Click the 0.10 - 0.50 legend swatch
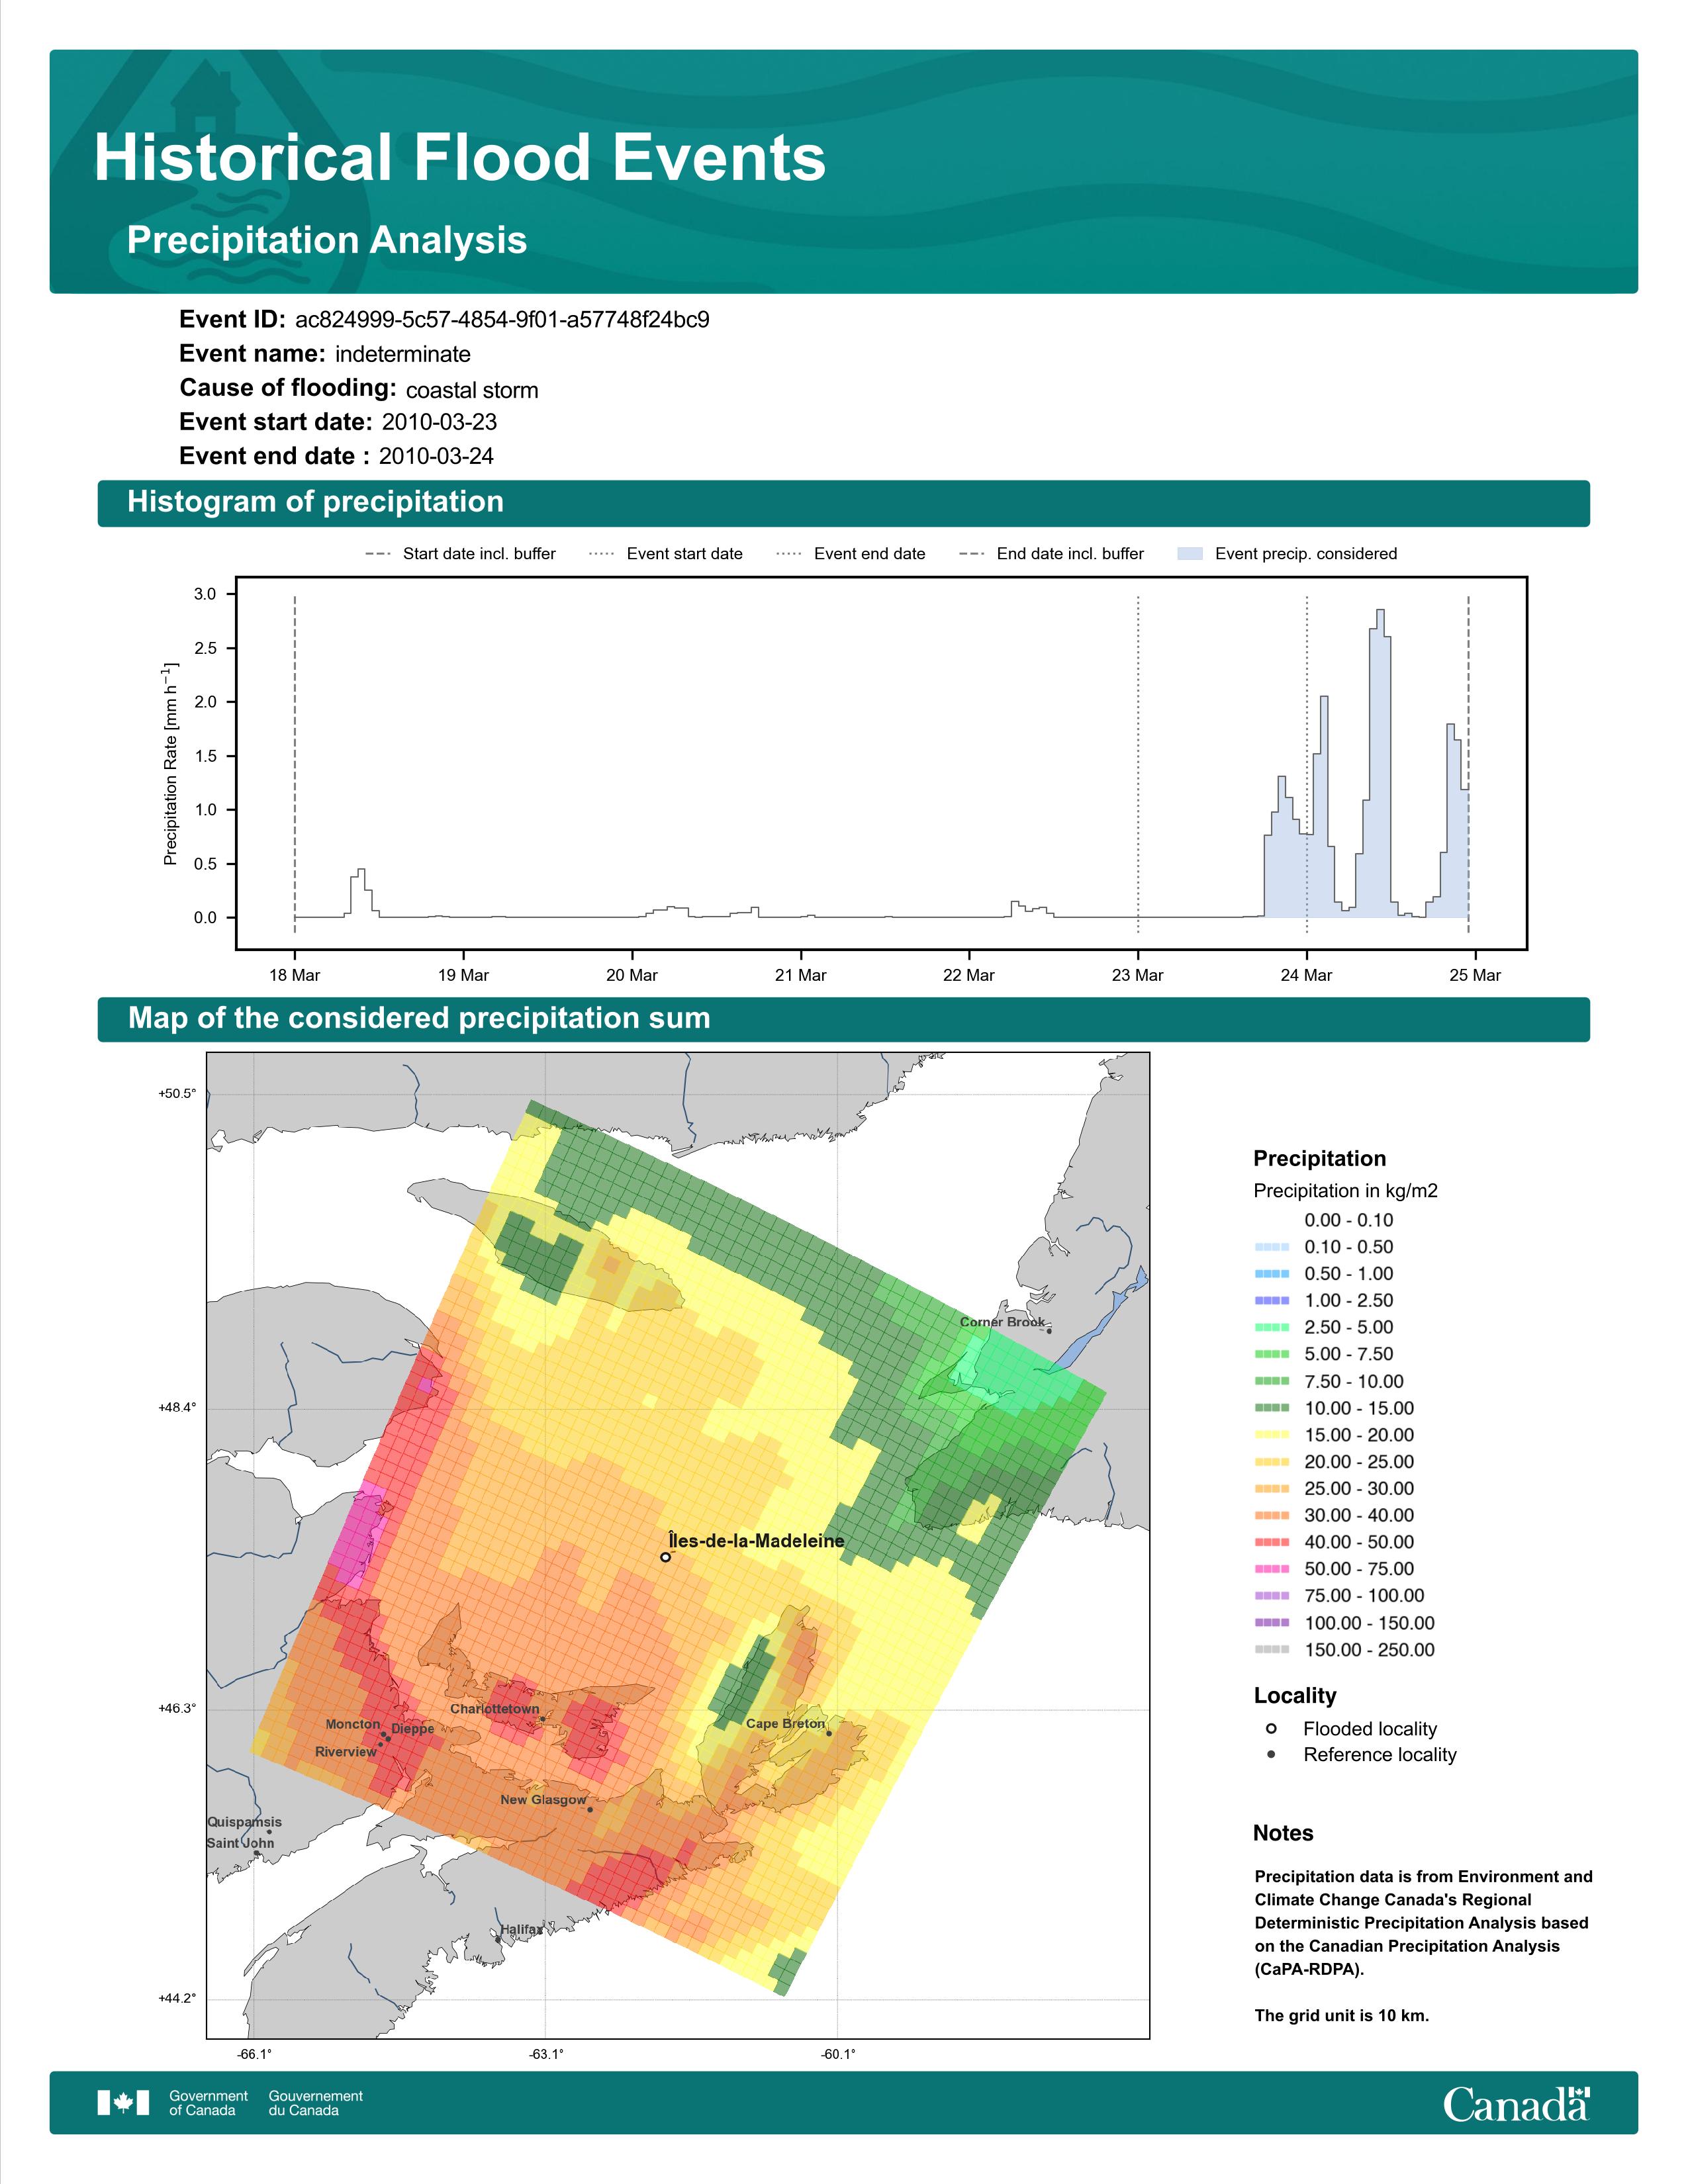Screen dimensions: 1688x2184 pos(1271,1247)
